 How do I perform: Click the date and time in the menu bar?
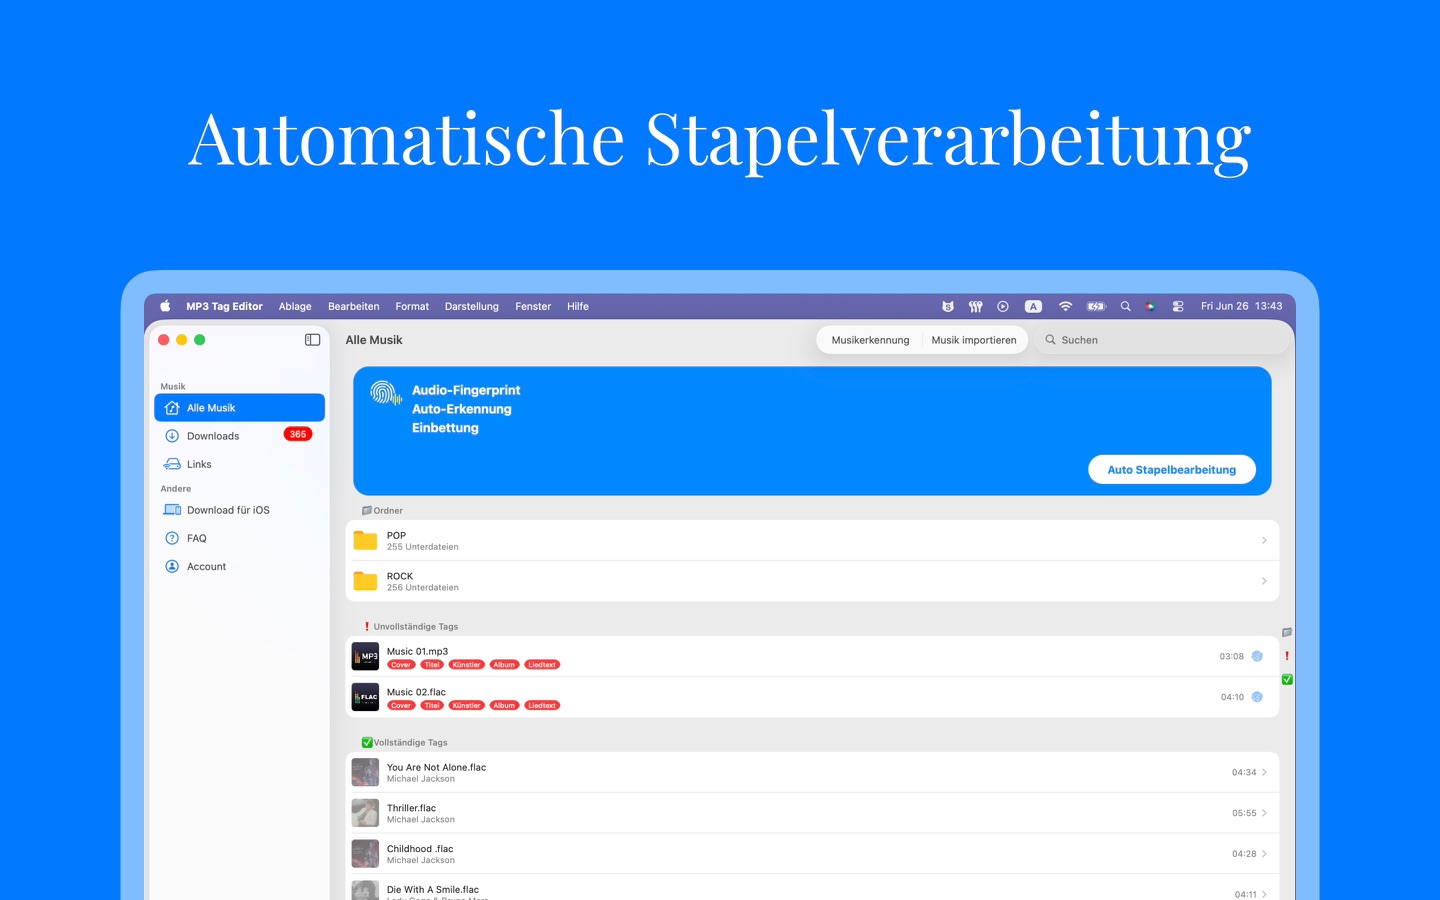click(1241, 306)
